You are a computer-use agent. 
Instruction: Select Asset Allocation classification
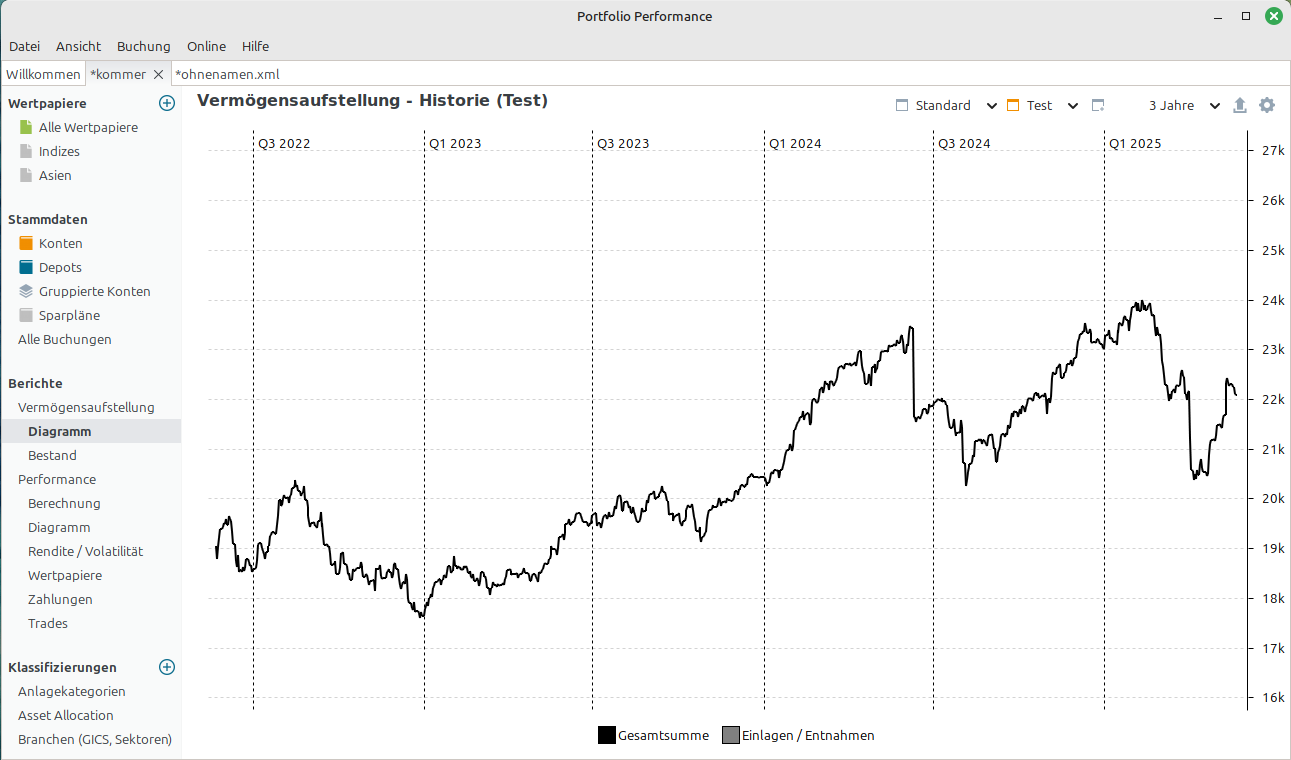(65, 715)
